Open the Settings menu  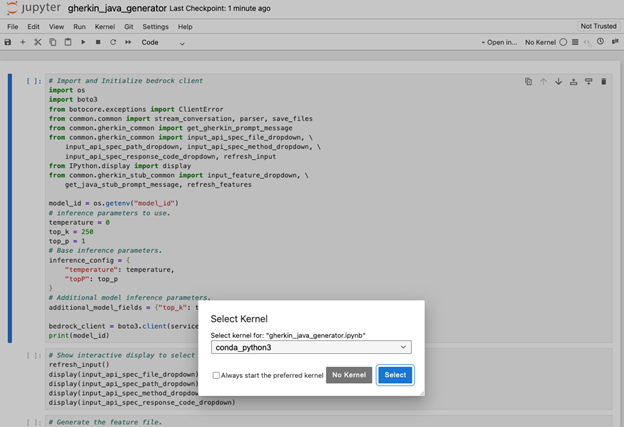click(x=155, y=26)
